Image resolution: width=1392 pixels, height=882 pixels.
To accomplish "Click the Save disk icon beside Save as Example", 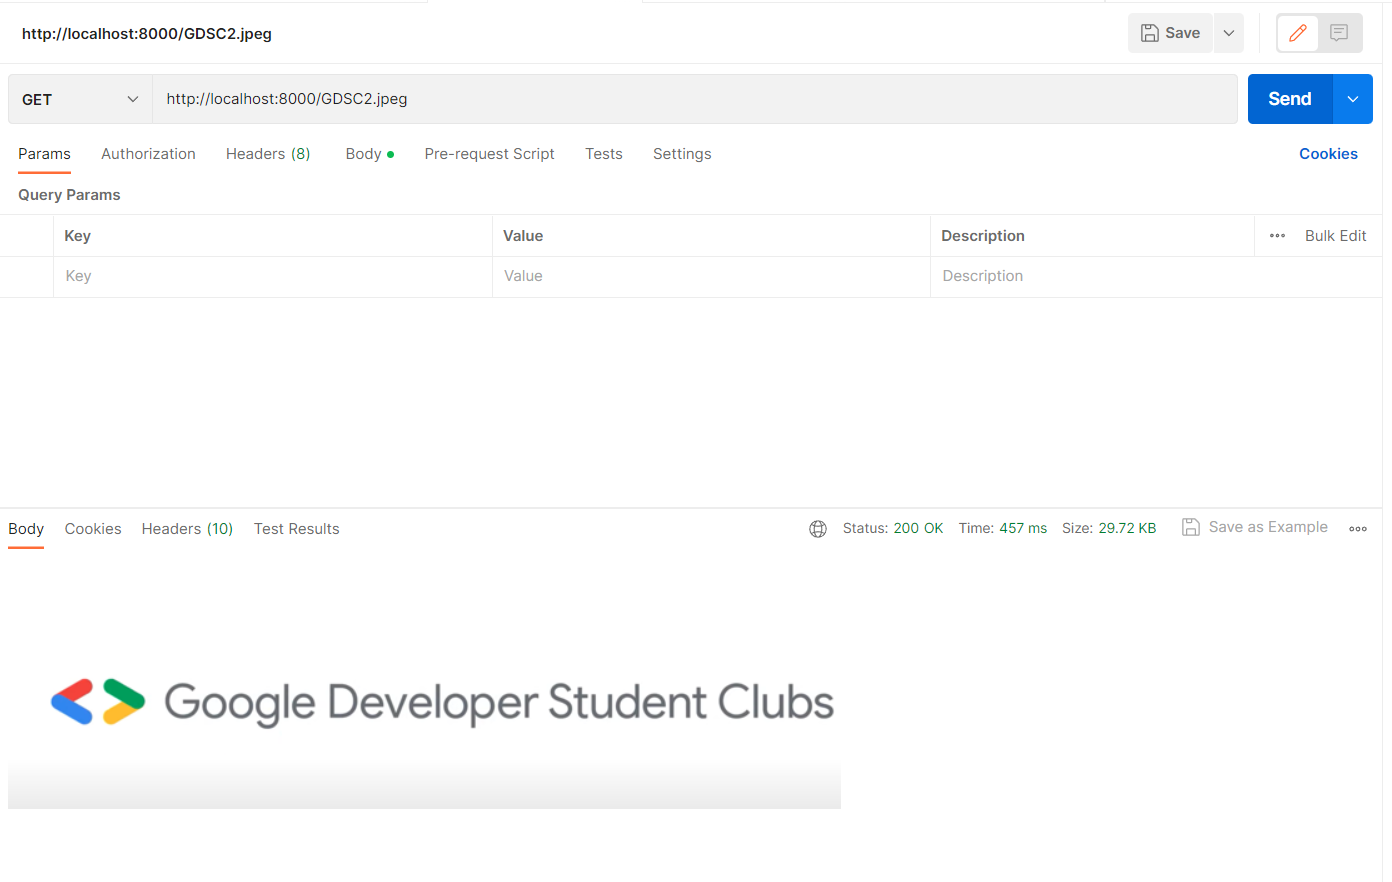I will pos(1190,527).
